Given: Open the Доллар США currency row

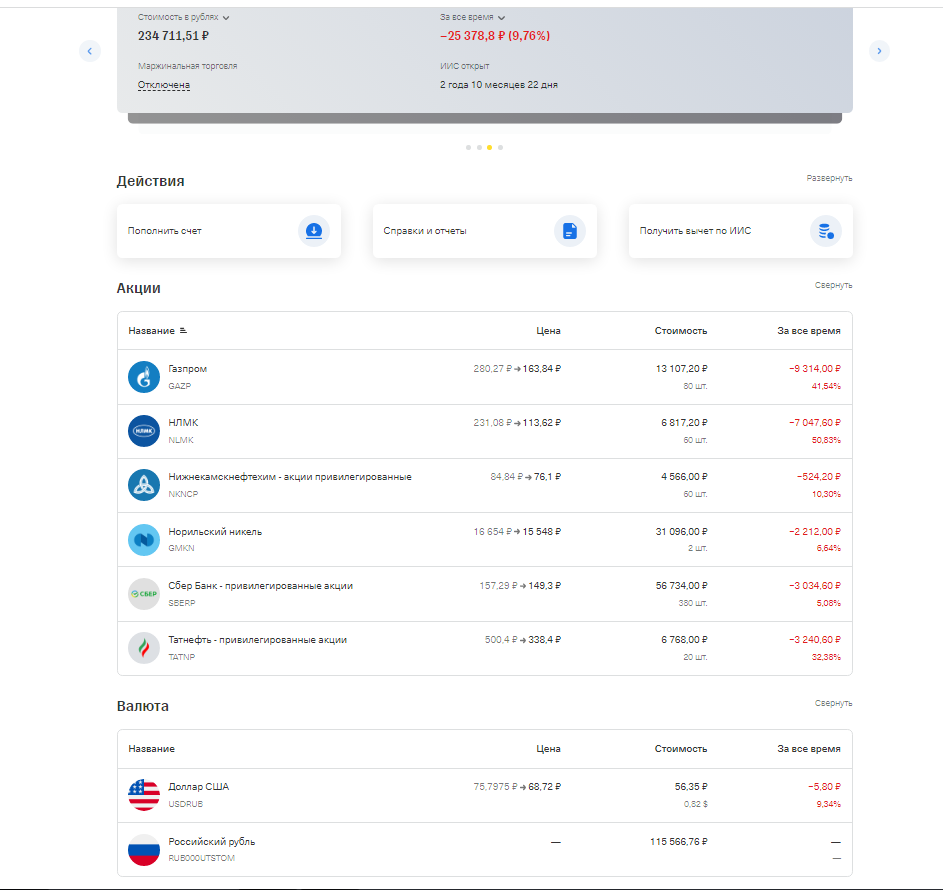Looking at the screenshot, I should [485, 795].
